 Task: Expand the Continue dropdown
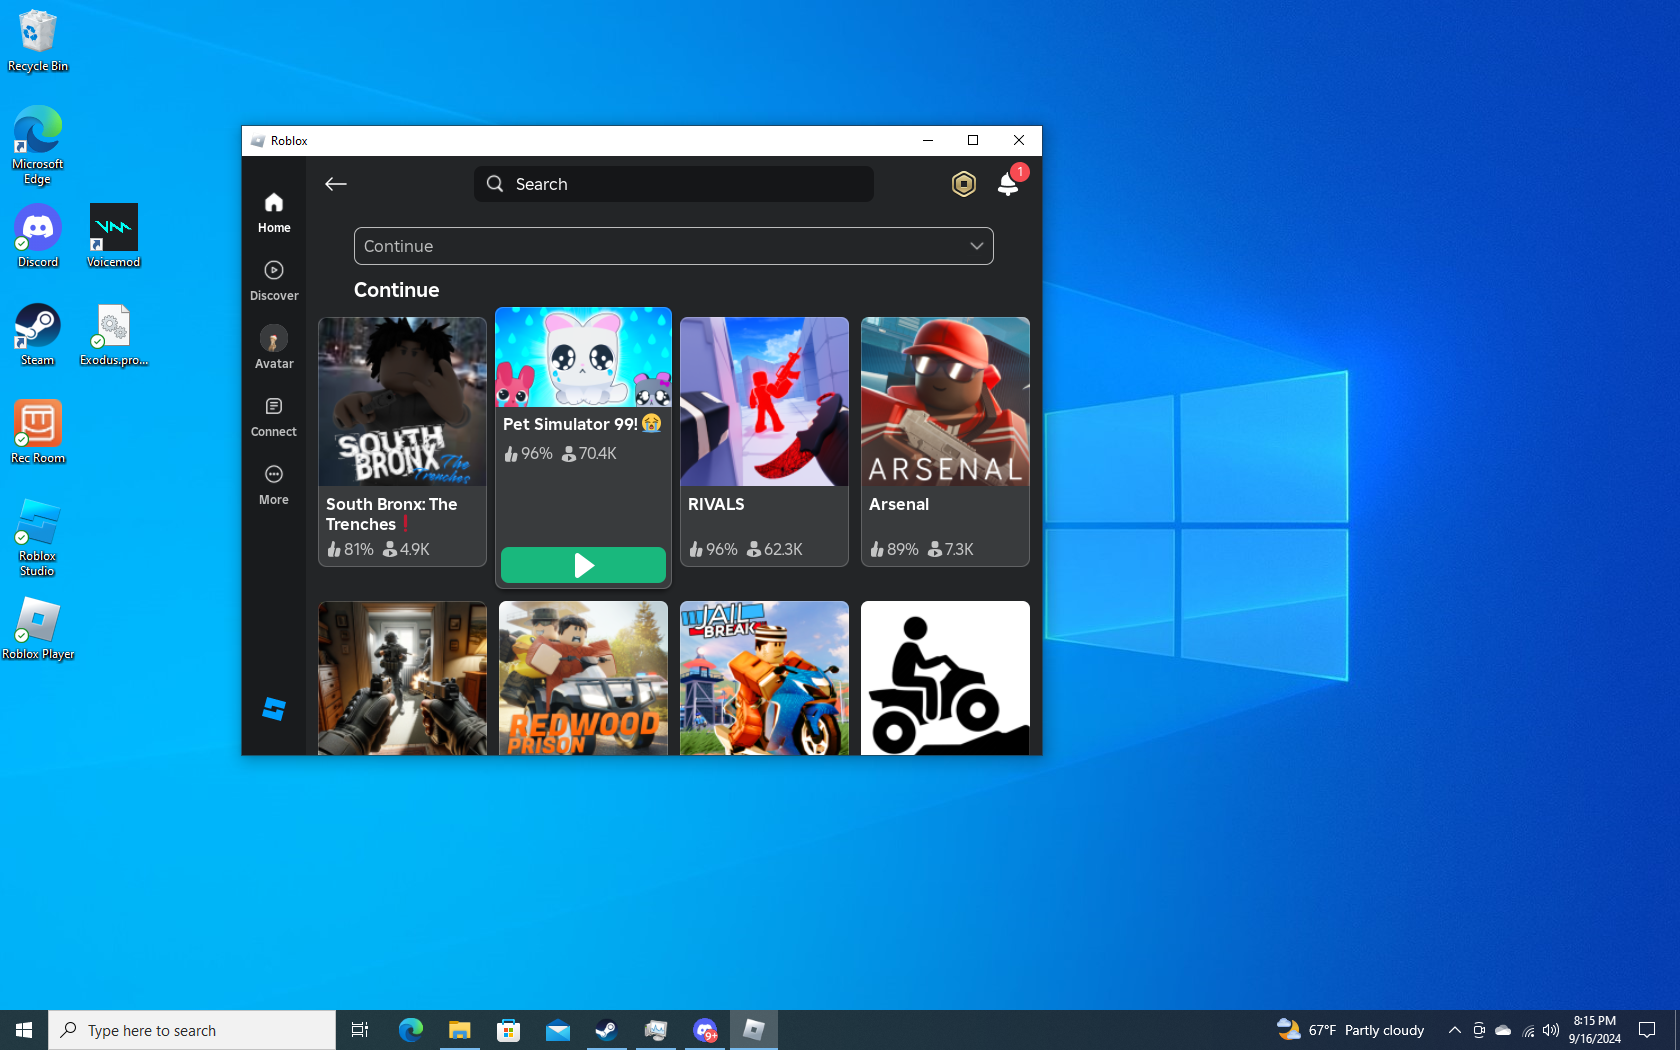pyautogui.click(x=674, y=246)
